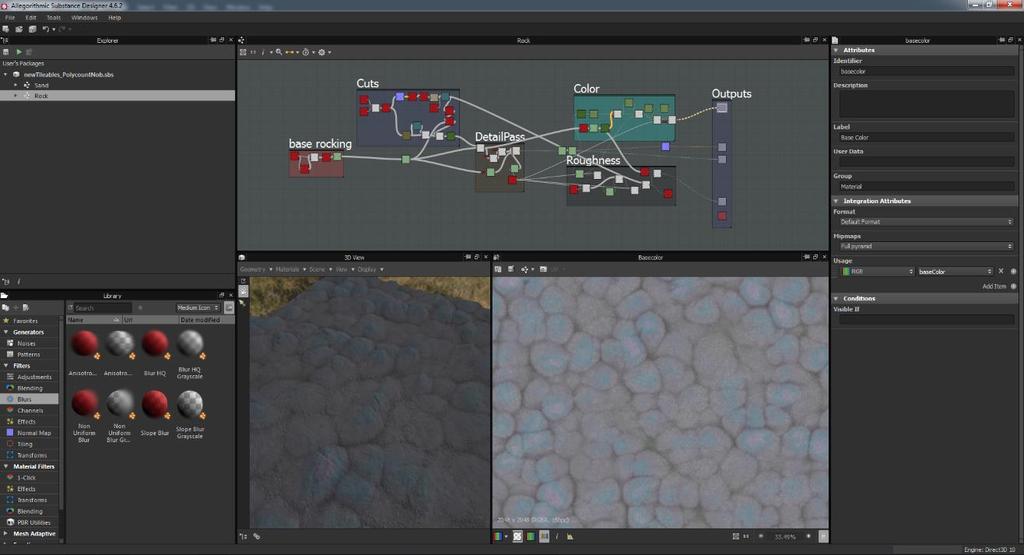1024x555 pixels.
Task: Open the Medium Icon size dropdown
Action: click(x=198, y=308)
